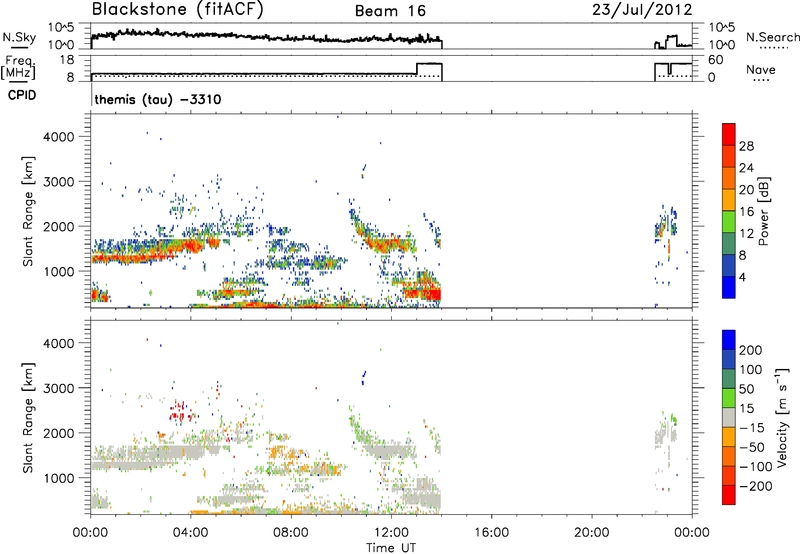Click the 'Freq. [MHz]' axis label
The width and height of the screenshot is (800, 554).
tap(19, 68)
